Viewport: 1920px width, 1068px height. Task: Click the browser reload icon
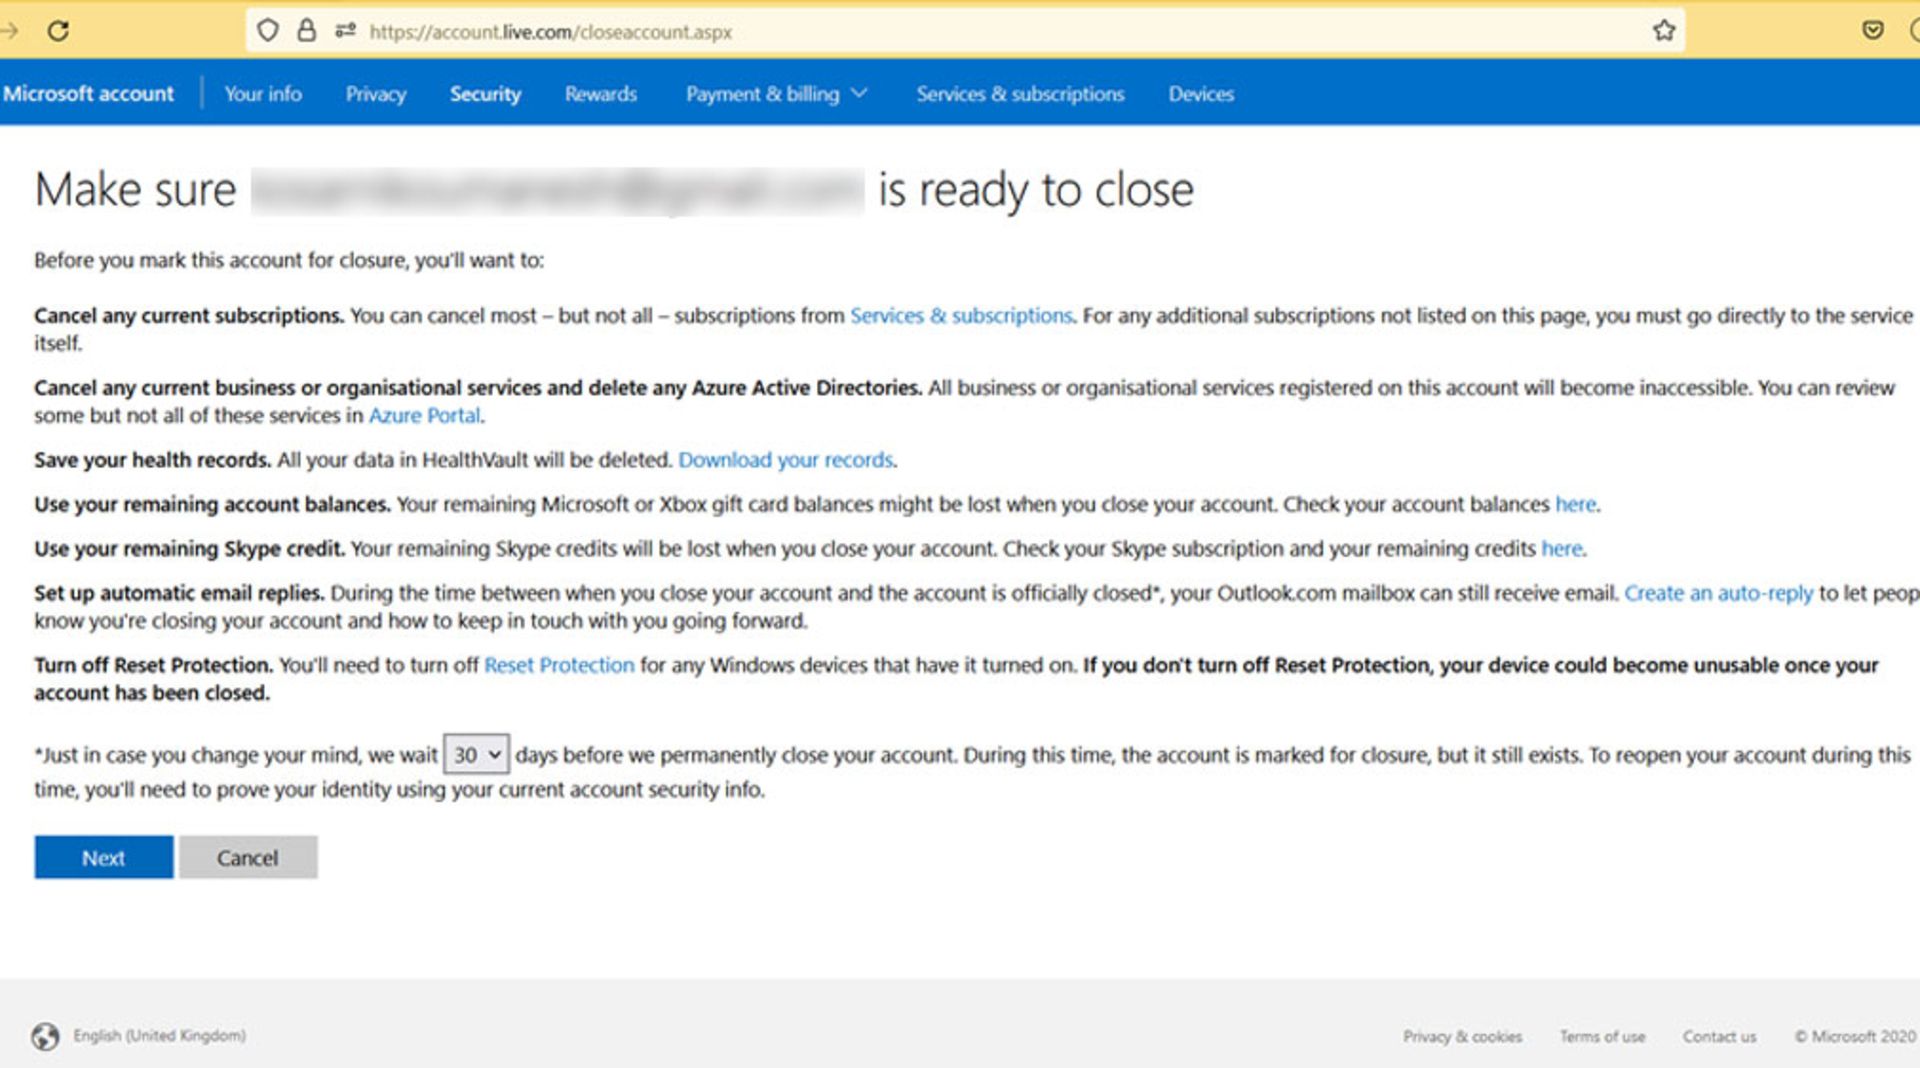pos(58,31)
